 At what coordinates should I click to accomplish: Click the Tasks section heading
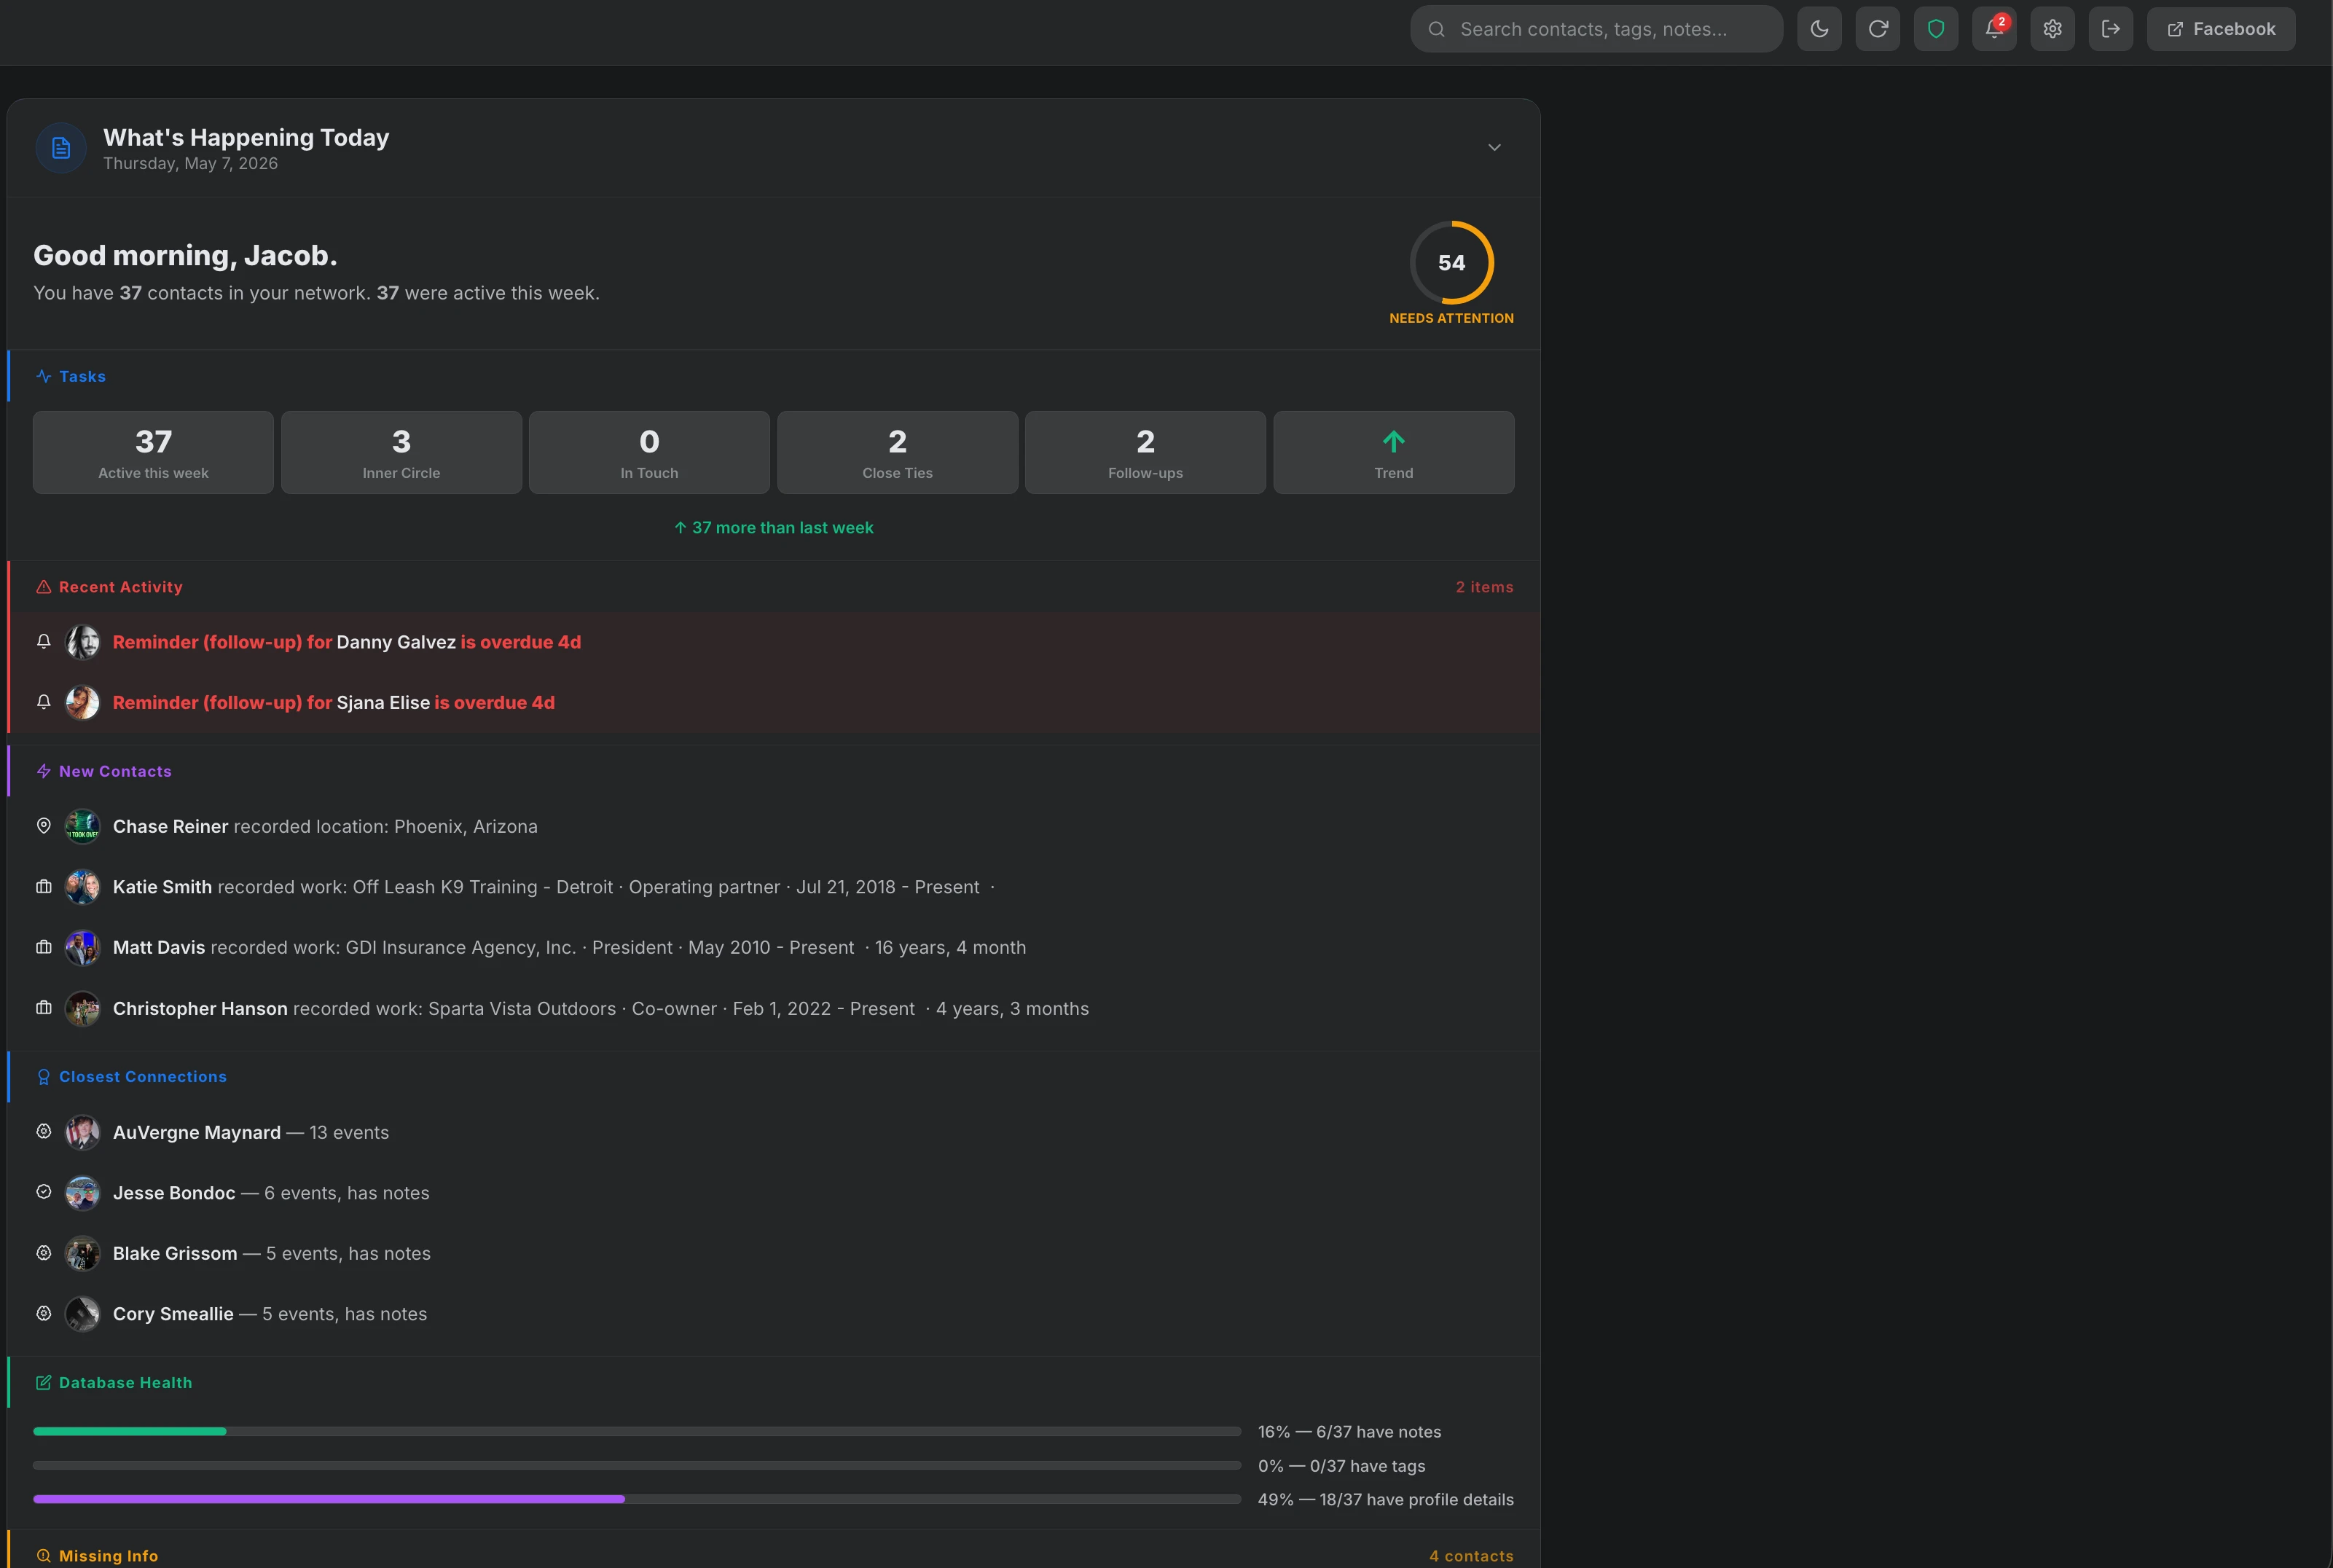82,376
